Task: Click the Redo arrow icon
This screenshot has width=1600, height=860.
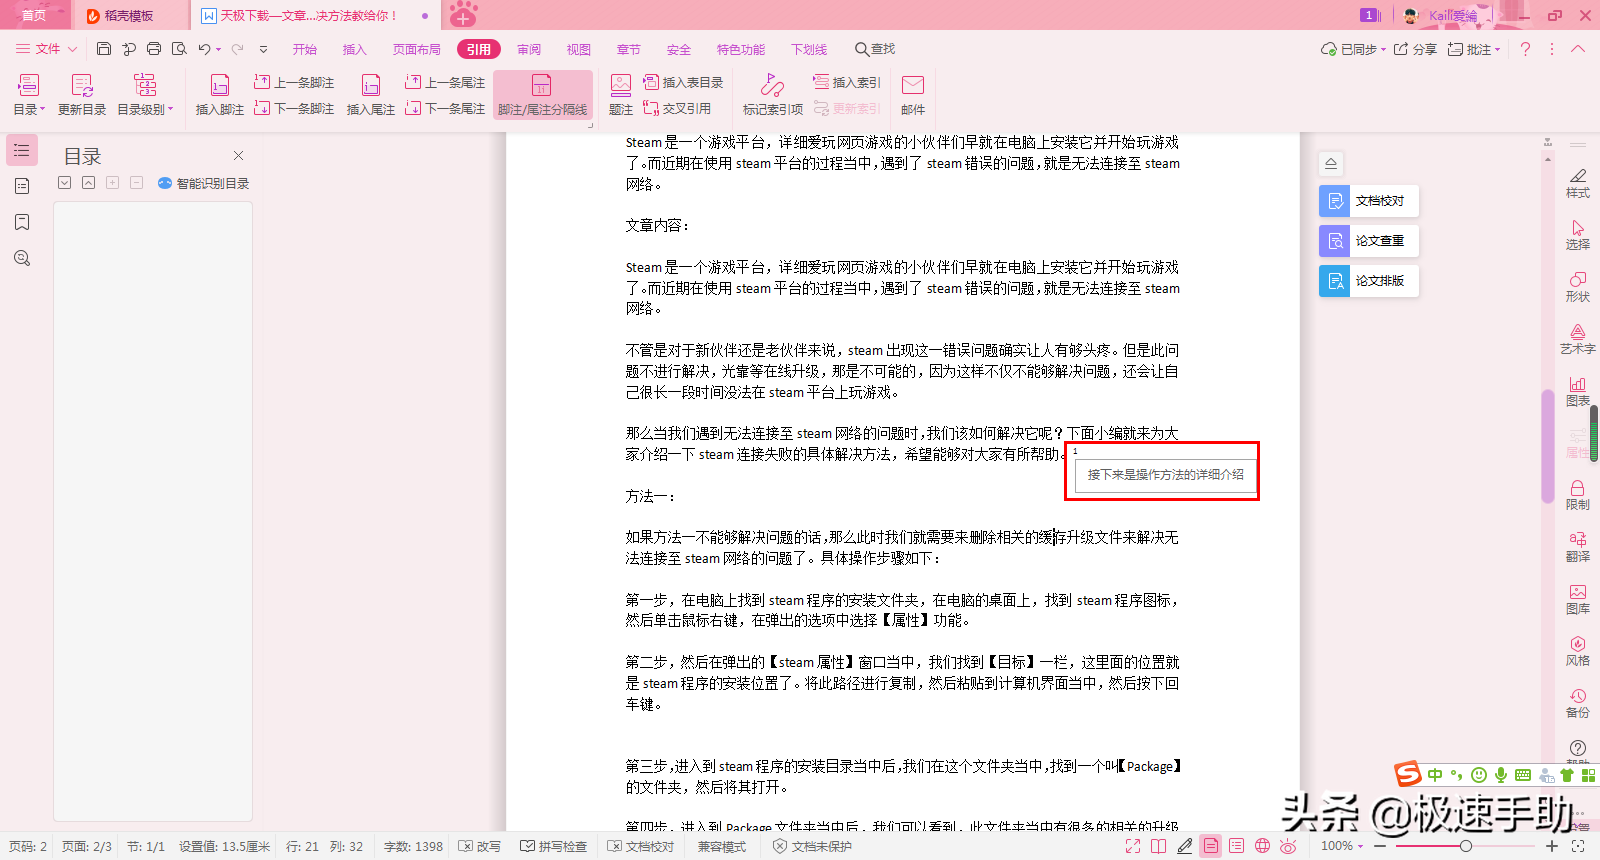Action: point(237,49)
